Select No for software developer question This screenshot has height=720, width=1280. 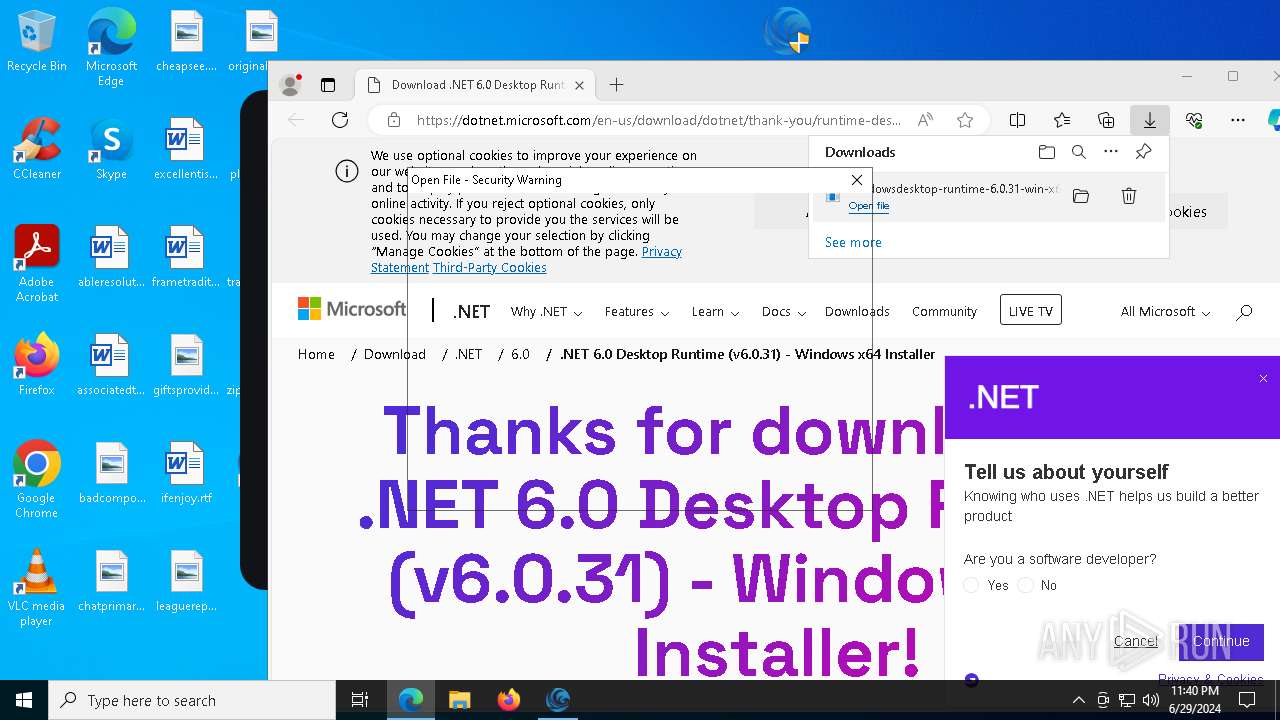(1025, 585)
